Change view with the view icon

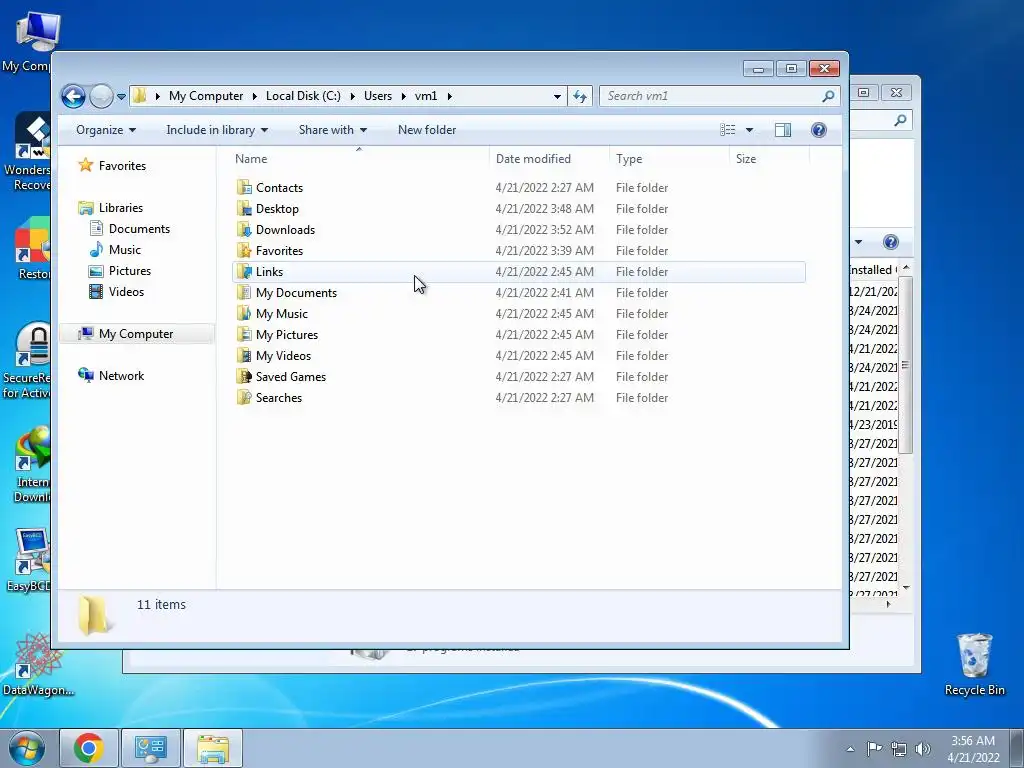(x=728, y=130)
